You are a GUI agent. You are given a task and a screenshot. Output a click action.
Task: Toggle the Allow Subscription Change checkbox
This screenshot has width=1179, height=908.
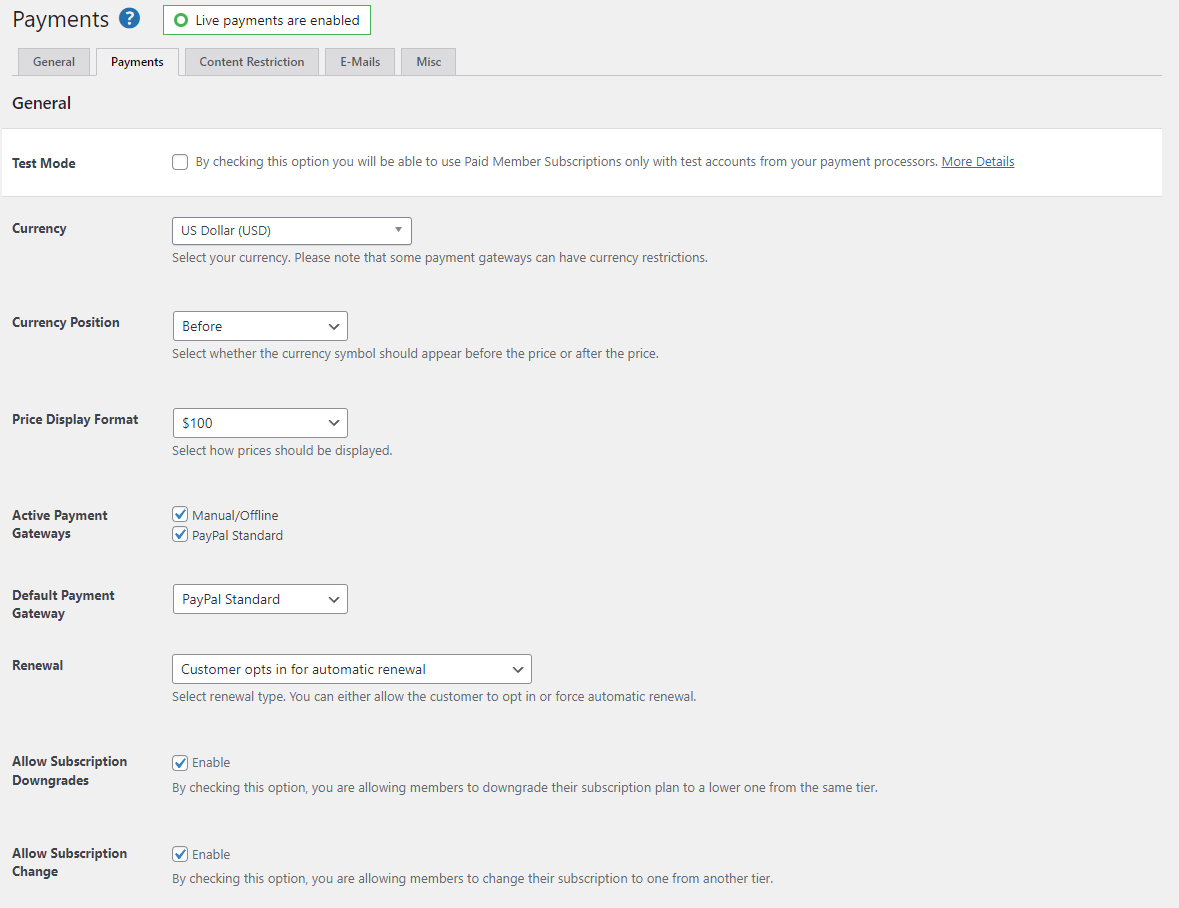(180, 855)
